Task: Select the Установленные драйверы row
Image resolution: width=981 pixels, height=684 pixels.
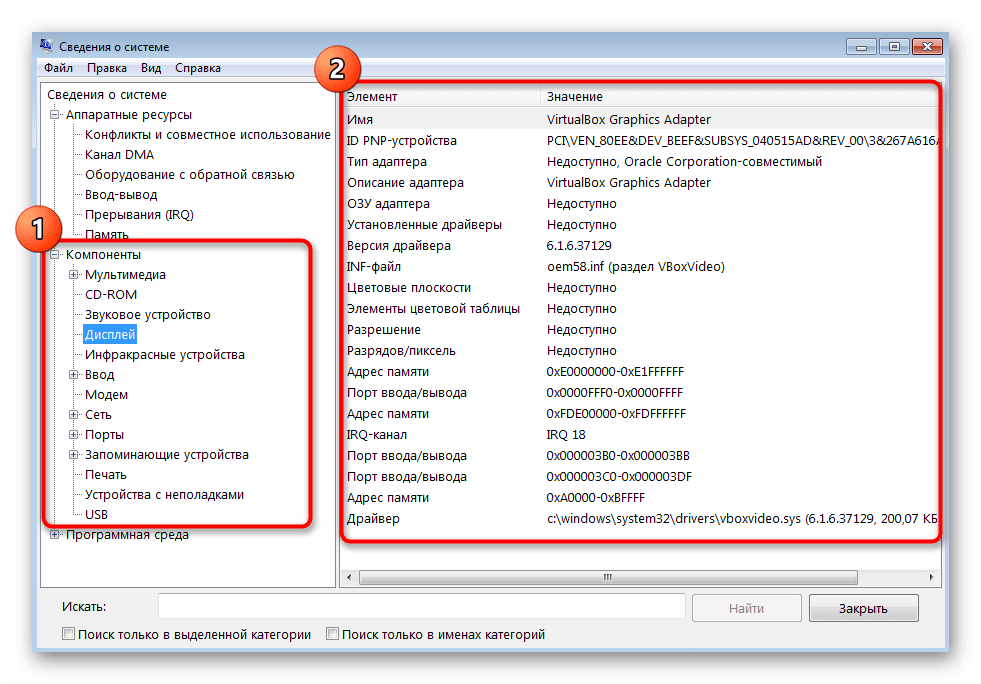Action: [x=641, y=225]
